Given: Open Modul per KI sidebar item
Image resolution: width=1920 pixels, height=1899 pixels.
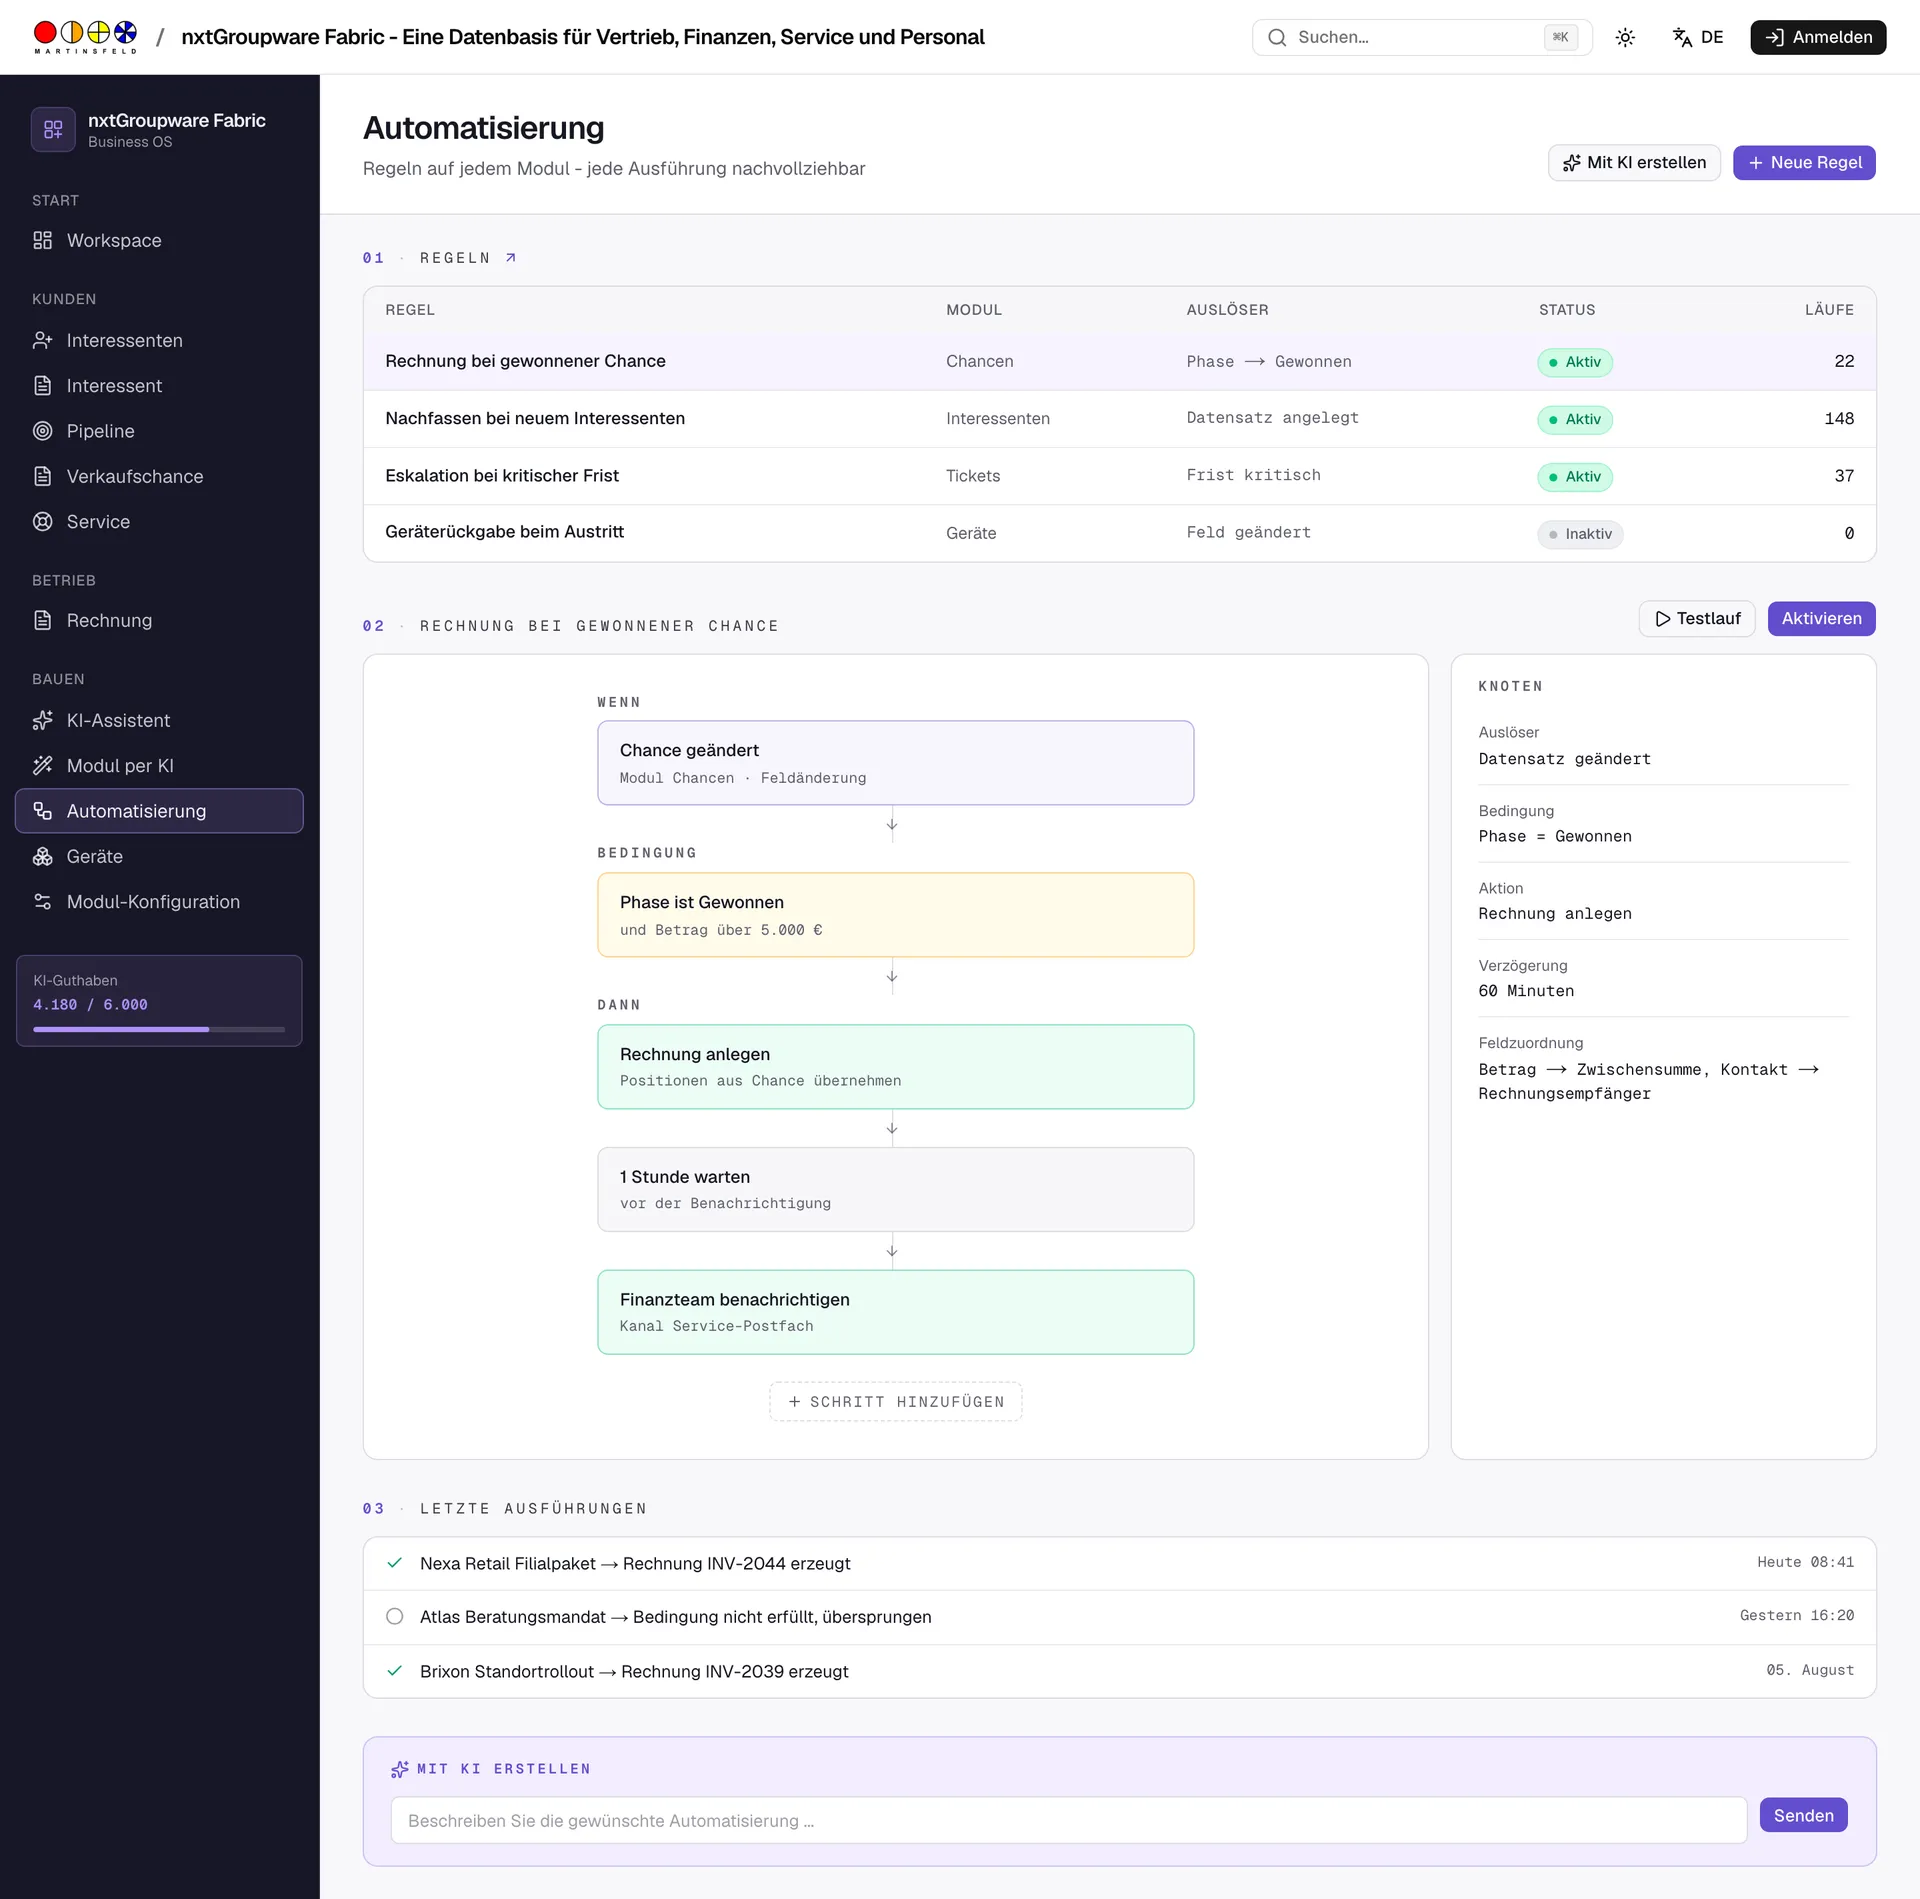Looking at the screenshot, I should click(160, 766).
